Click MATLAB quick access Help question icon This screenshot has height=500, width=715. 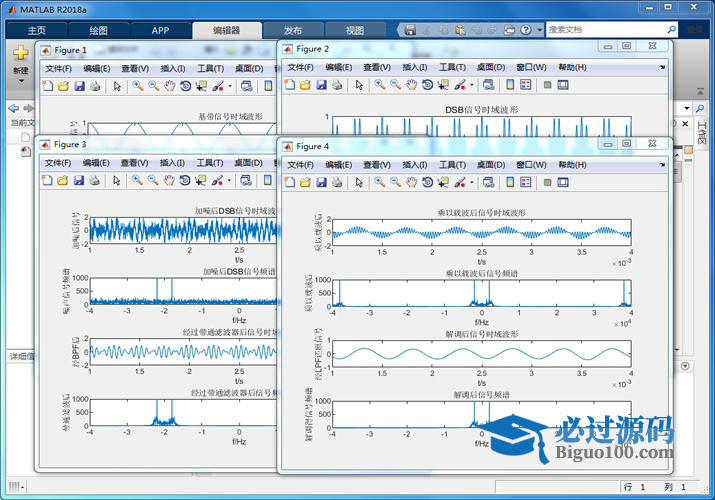526,30
